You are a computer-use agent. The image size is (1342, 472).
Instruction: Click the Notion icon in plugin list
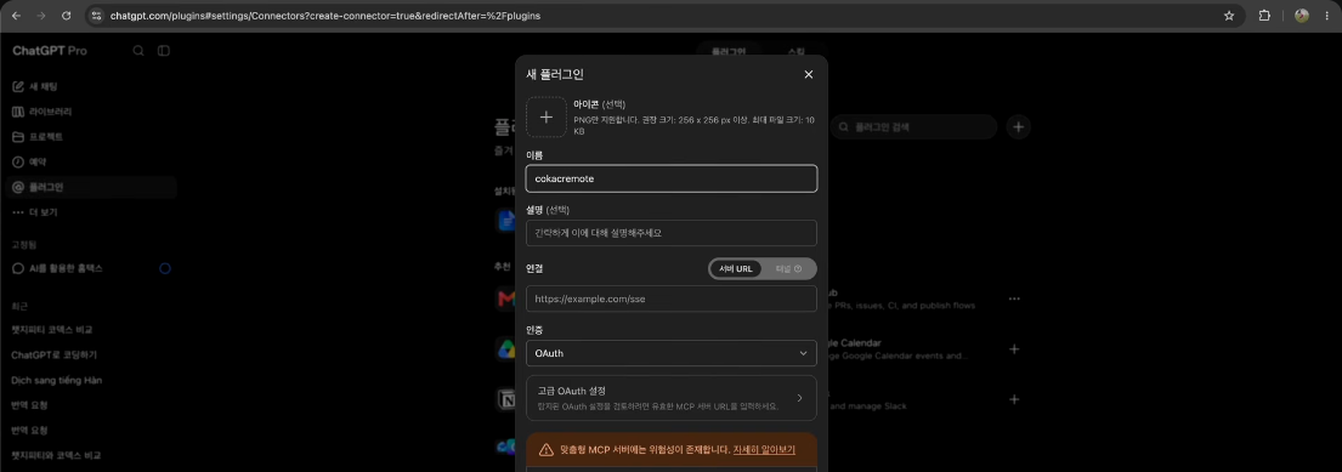tap(507, 399)
